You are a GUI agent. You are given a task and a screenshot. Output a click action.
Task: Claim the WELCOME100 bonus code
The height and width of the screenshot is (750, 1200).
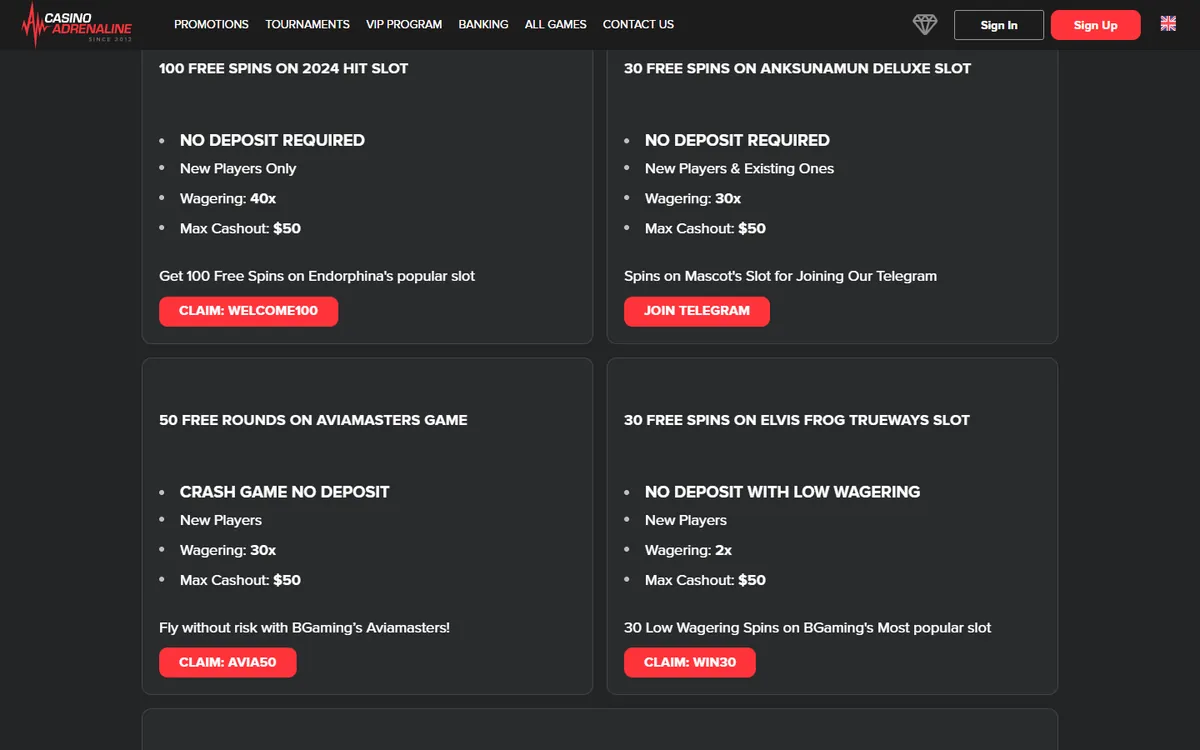pyautogui.click(x=248, y=311)
